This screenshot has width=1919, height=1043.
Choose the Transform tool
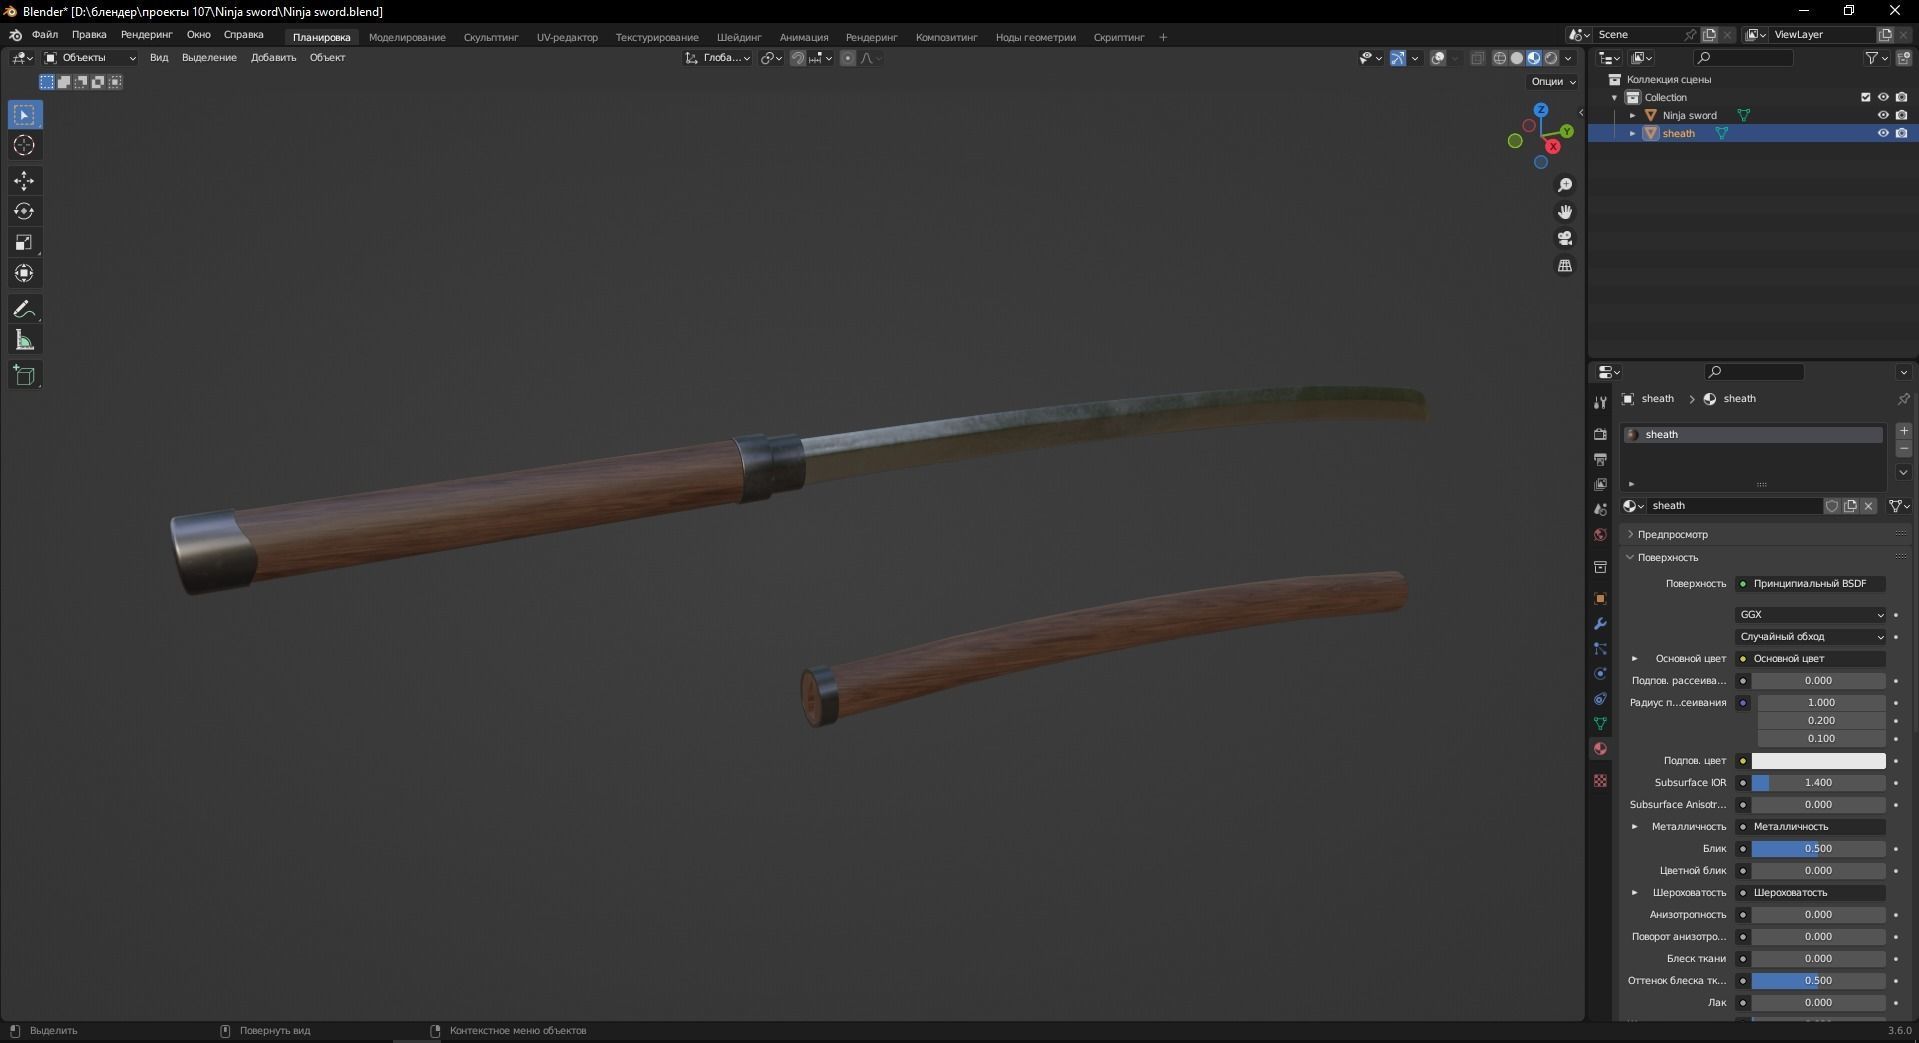[x=25, y=274]
